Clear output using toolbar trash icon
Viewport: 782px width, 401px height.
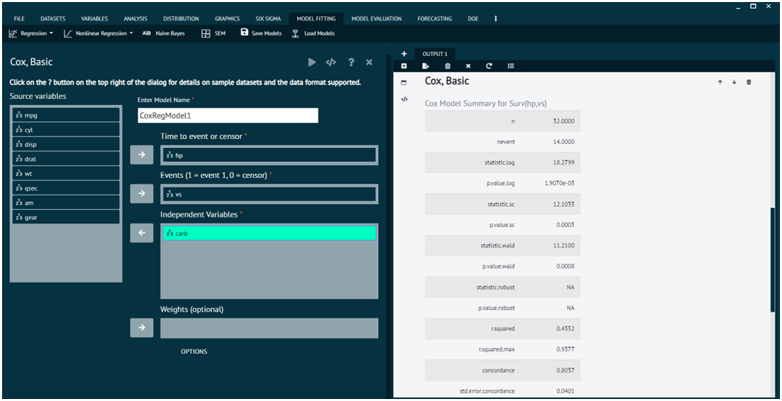pyautogui.click(x=447, y=66)
